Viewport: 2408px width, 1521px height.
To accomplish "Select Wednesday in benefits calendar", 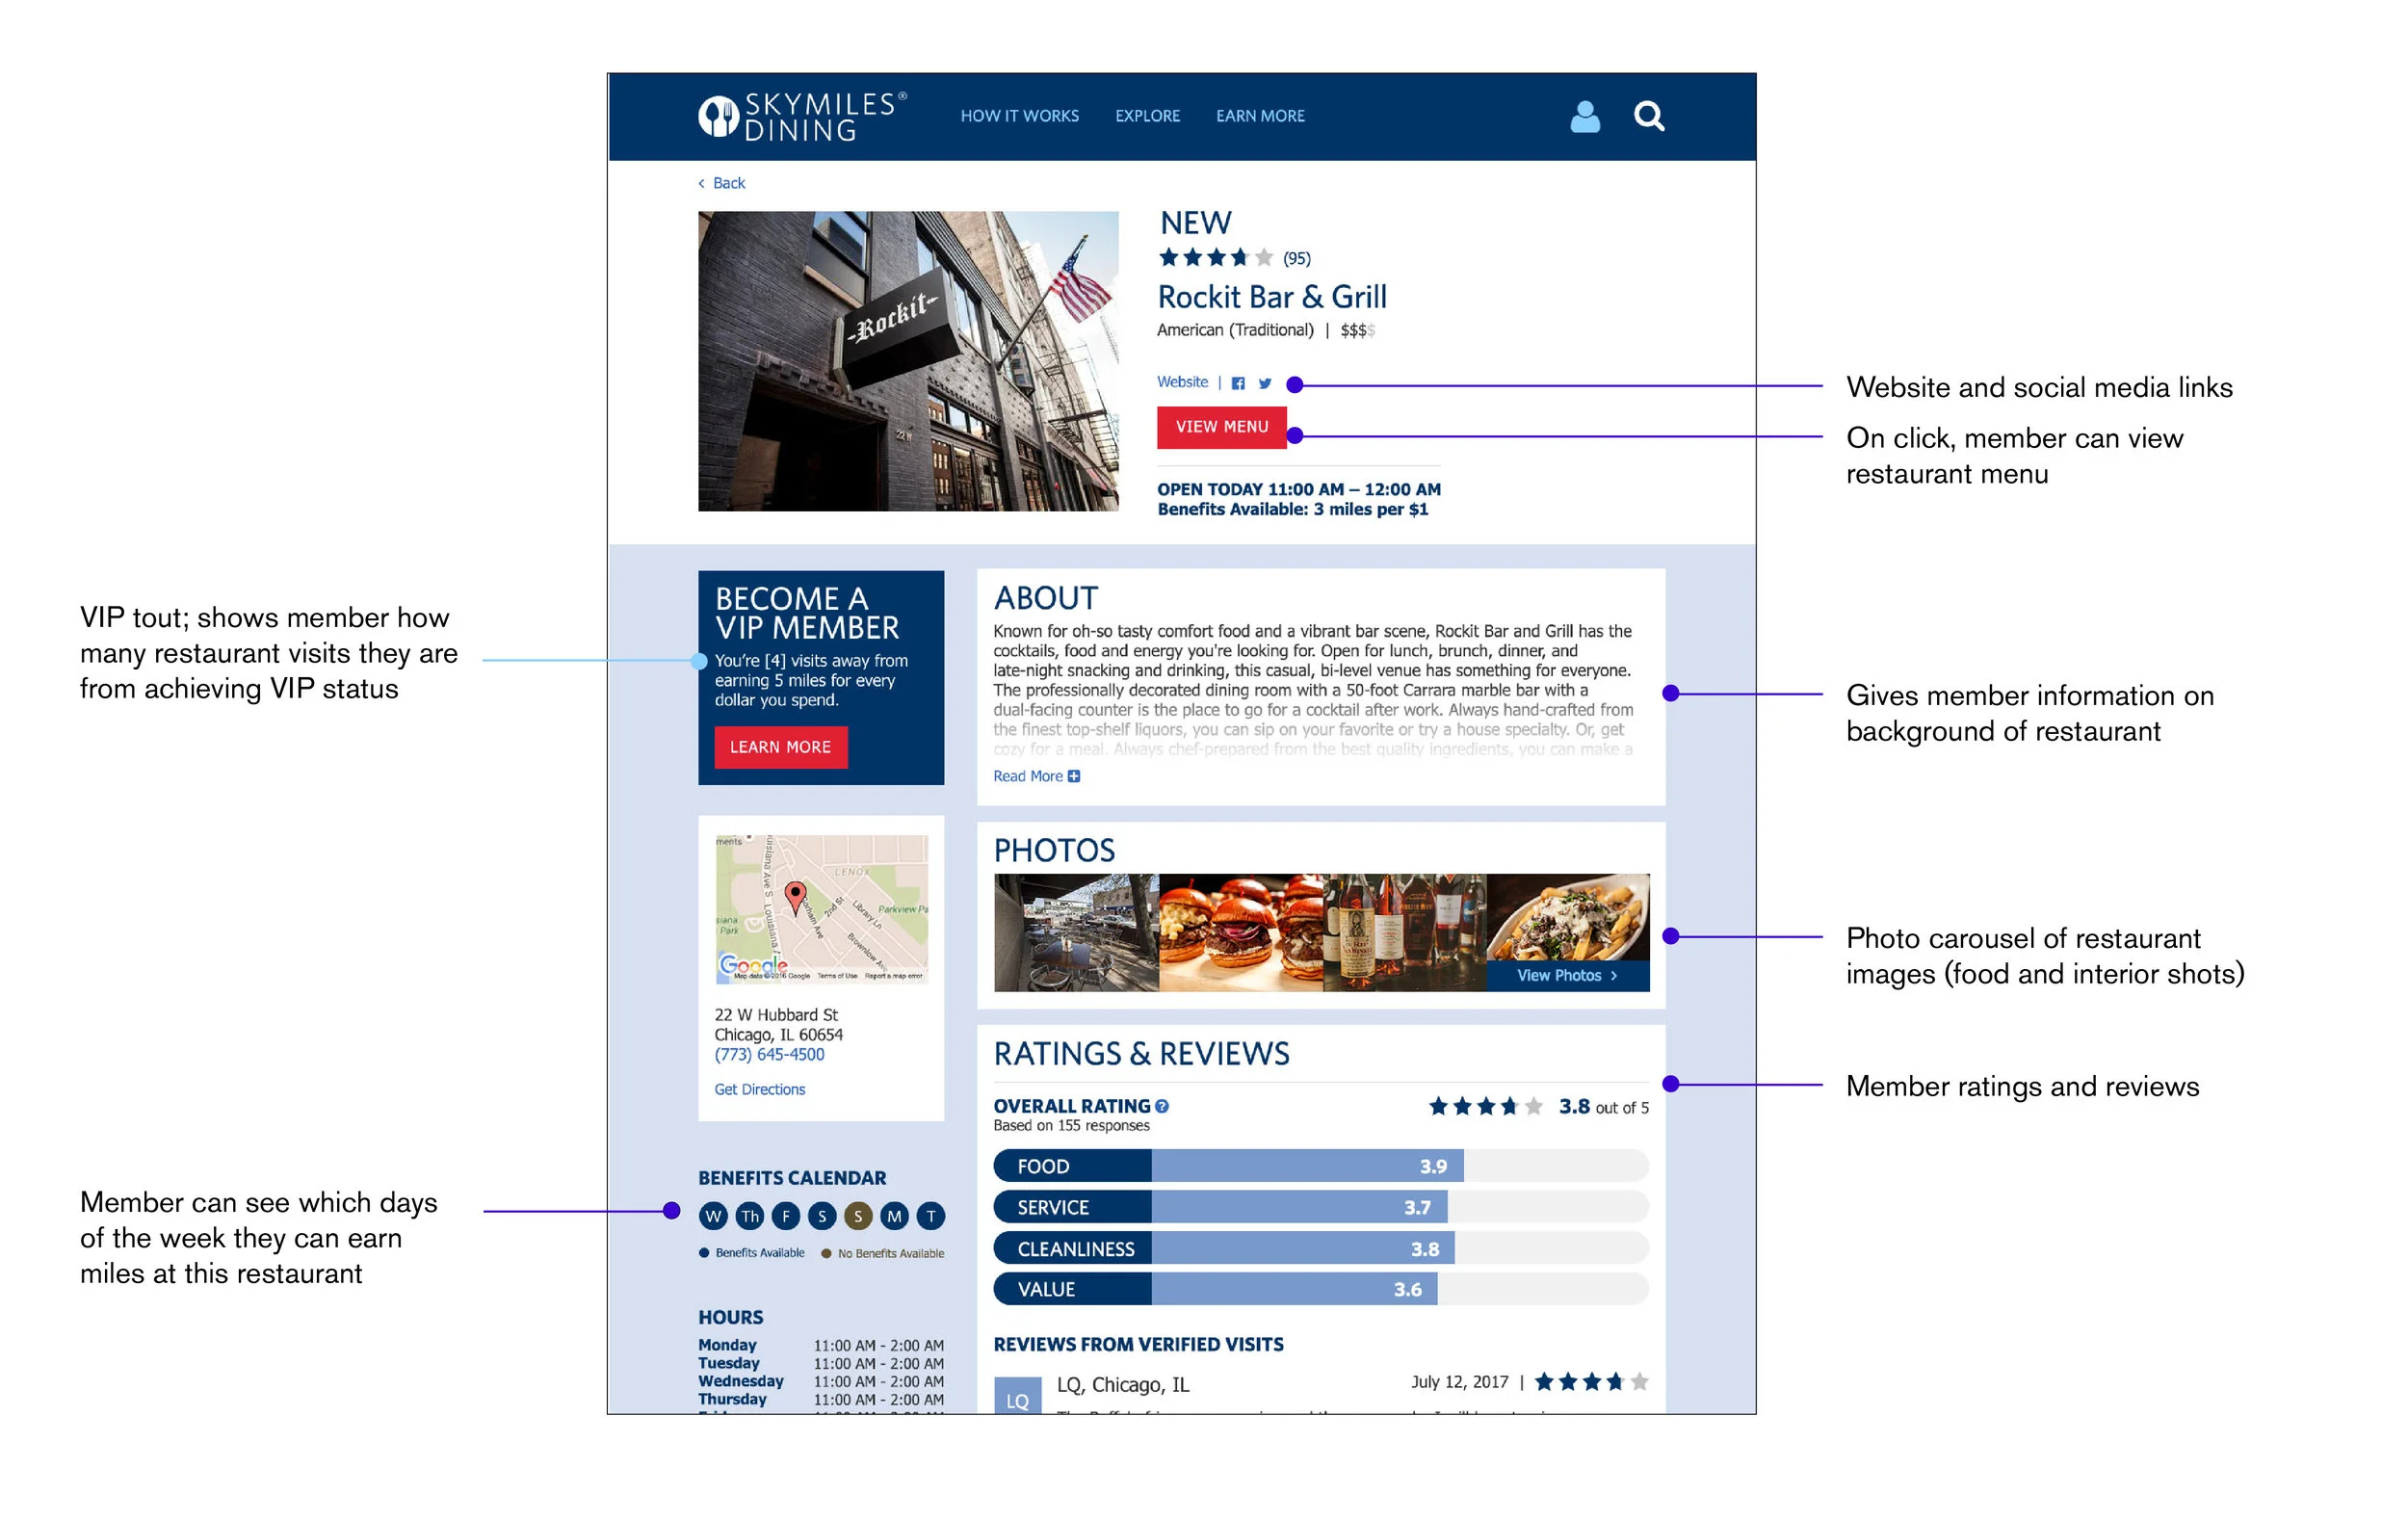I will [x=713, y=1216].
